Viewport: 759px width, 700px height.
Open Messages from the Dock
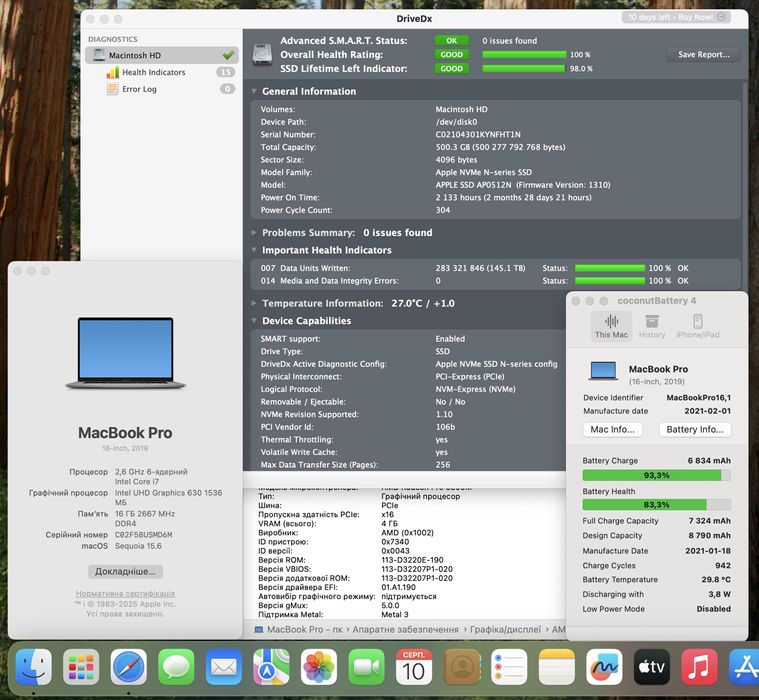coord(176,667)
